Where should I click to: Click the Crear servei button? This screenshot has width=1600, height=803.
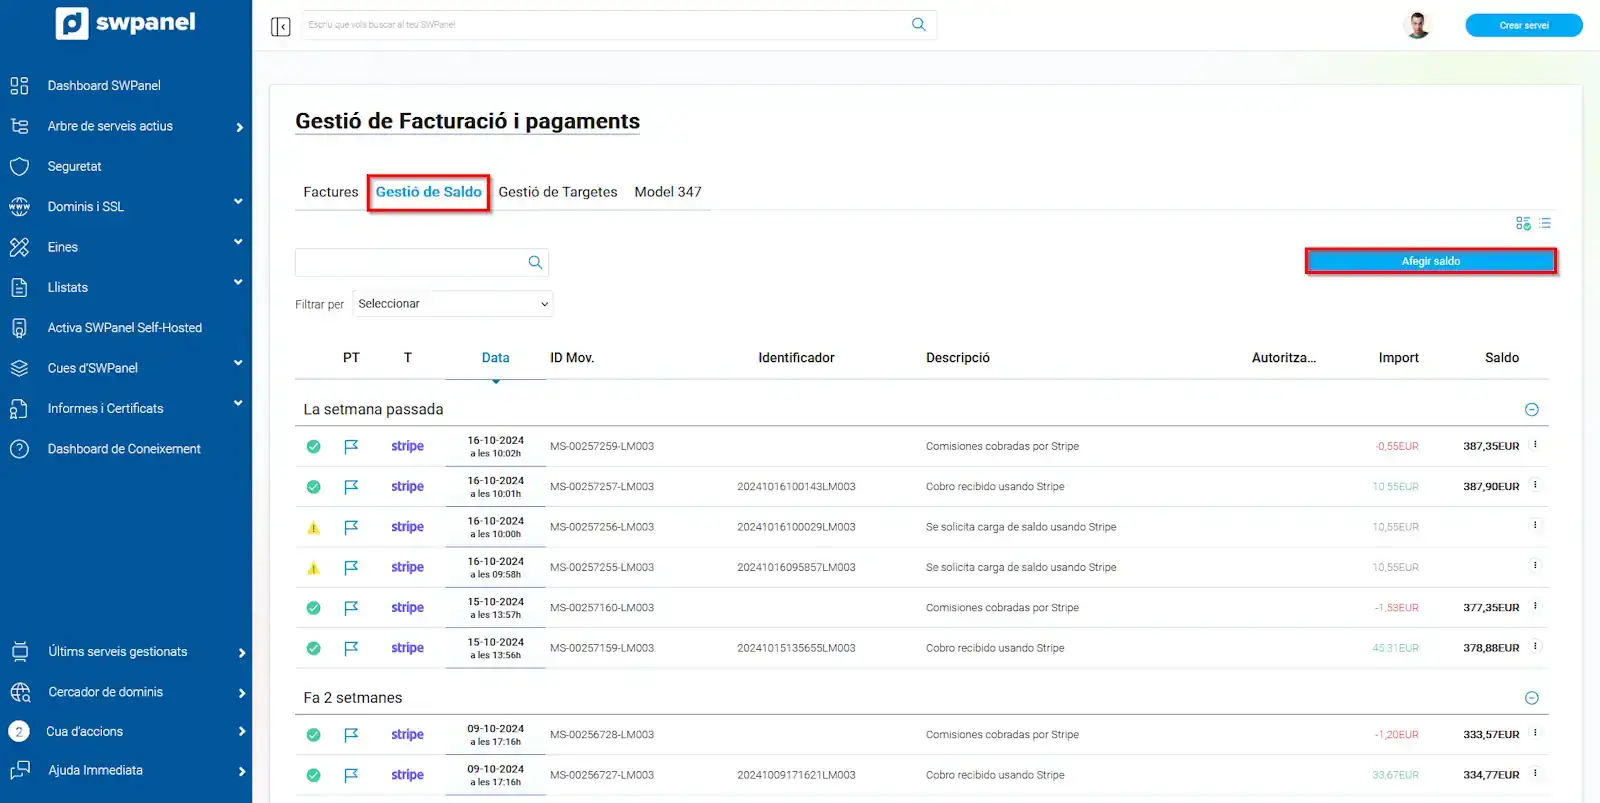click(1524, 26)
